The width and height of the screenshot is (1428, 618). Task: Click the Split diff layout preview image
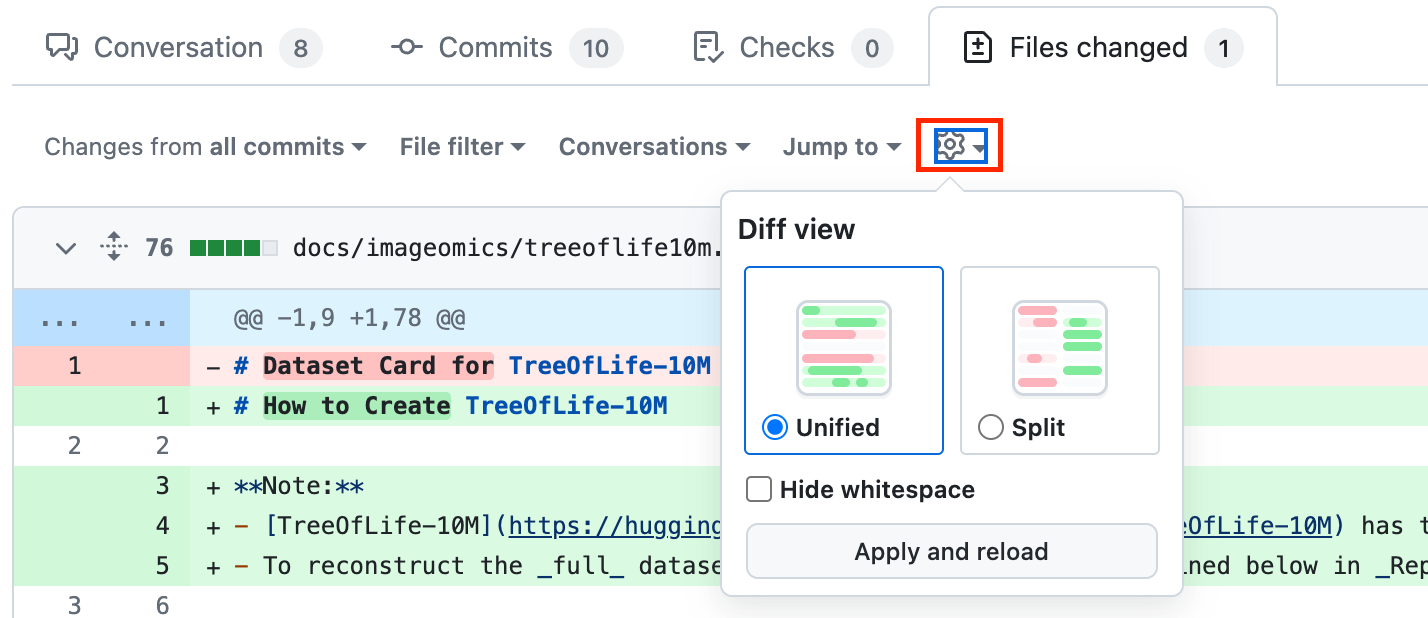point(1059,348)
